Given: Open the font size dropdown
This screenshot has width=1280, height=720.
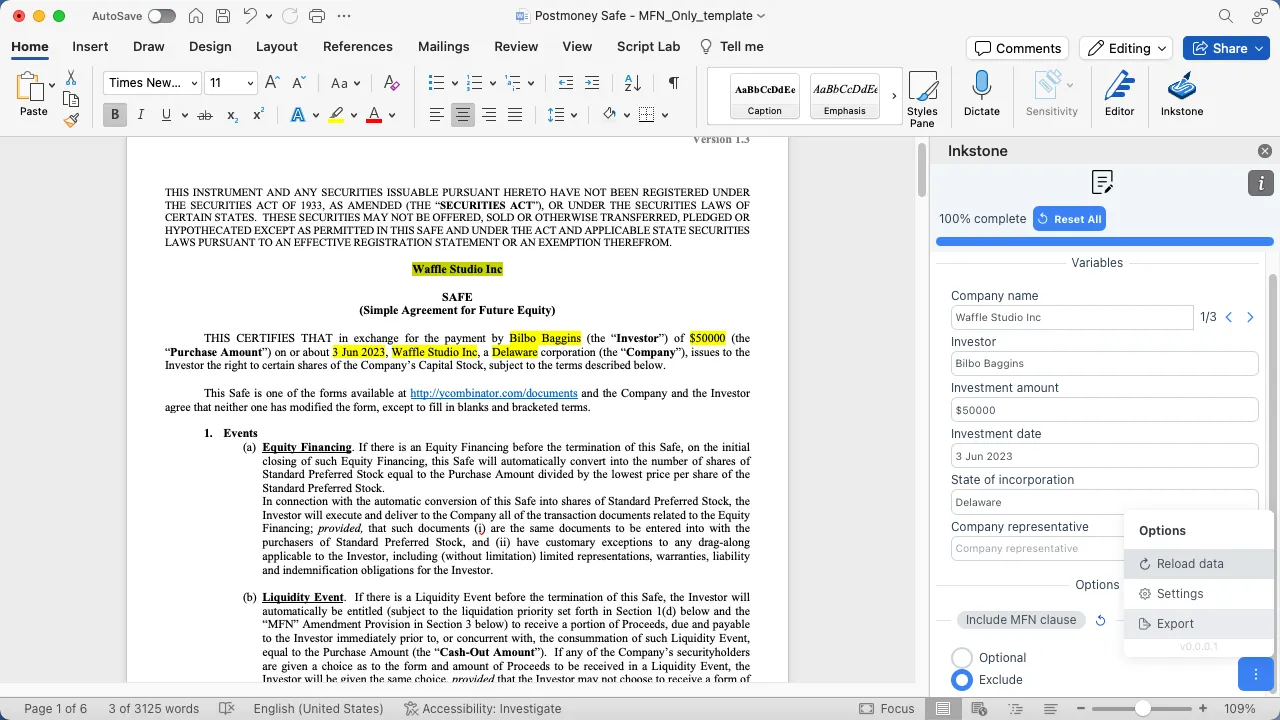Looking at the screenshot, I should pos(250,83).
